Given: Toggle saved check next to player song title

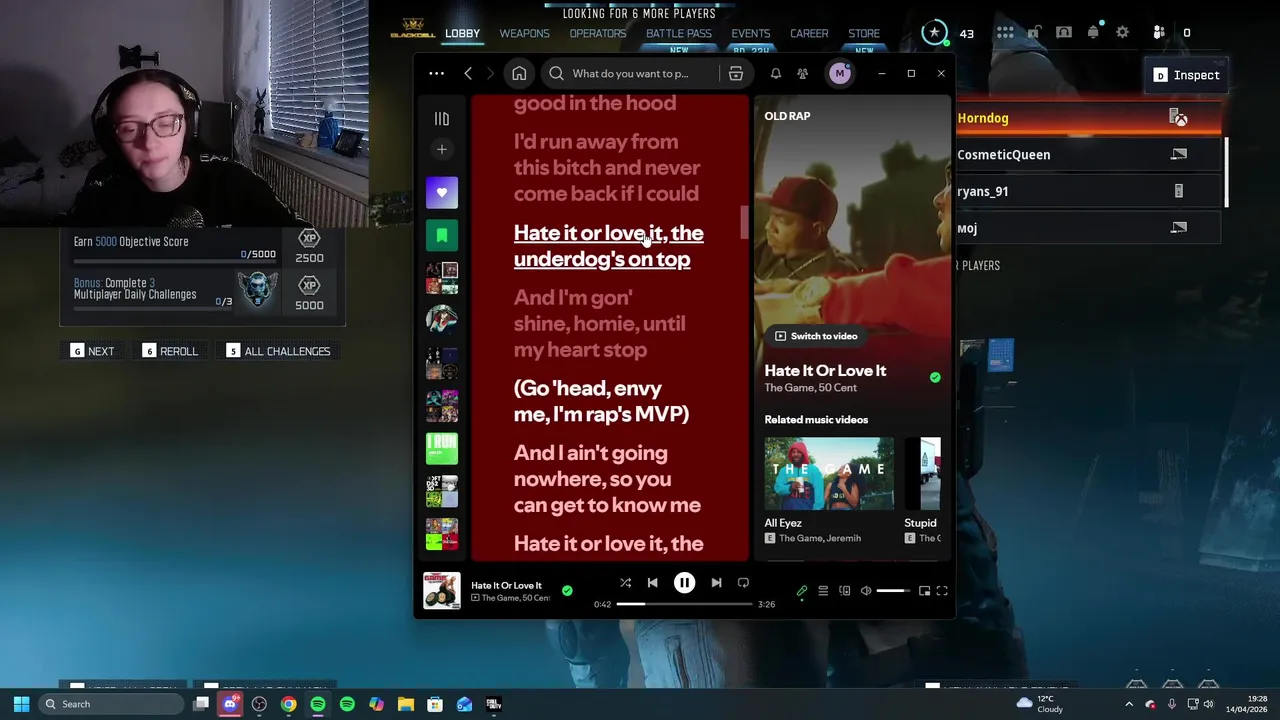Looking at the screenshot, I should 567,591.
